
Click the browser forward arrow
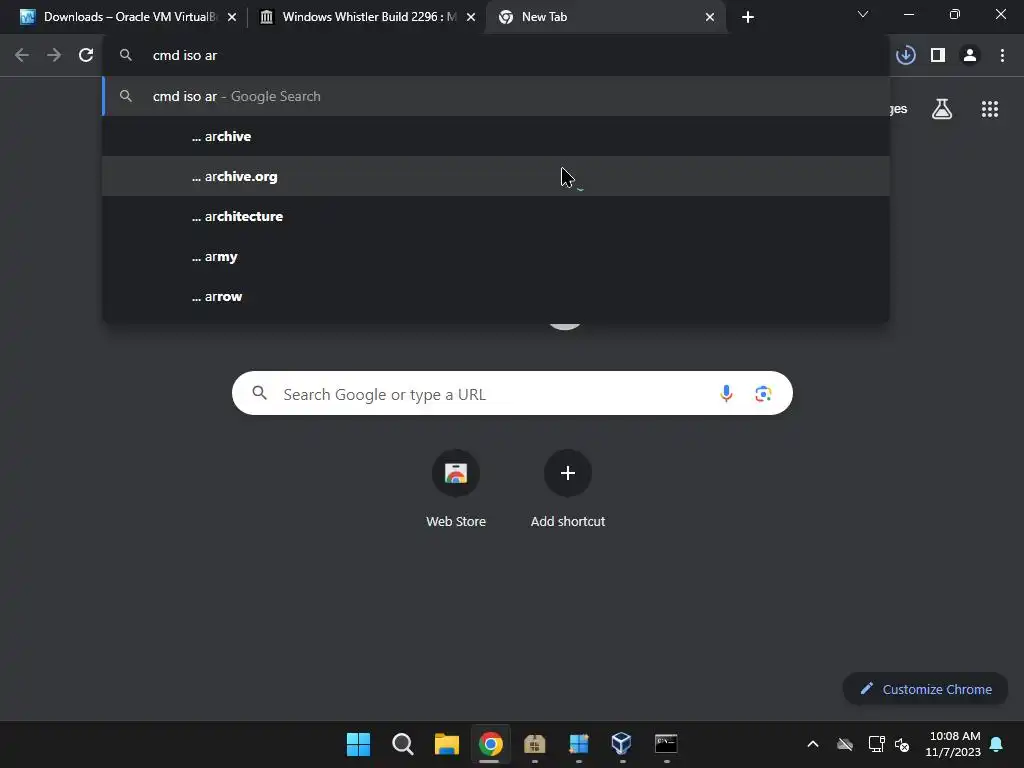[x=54, y=56]
